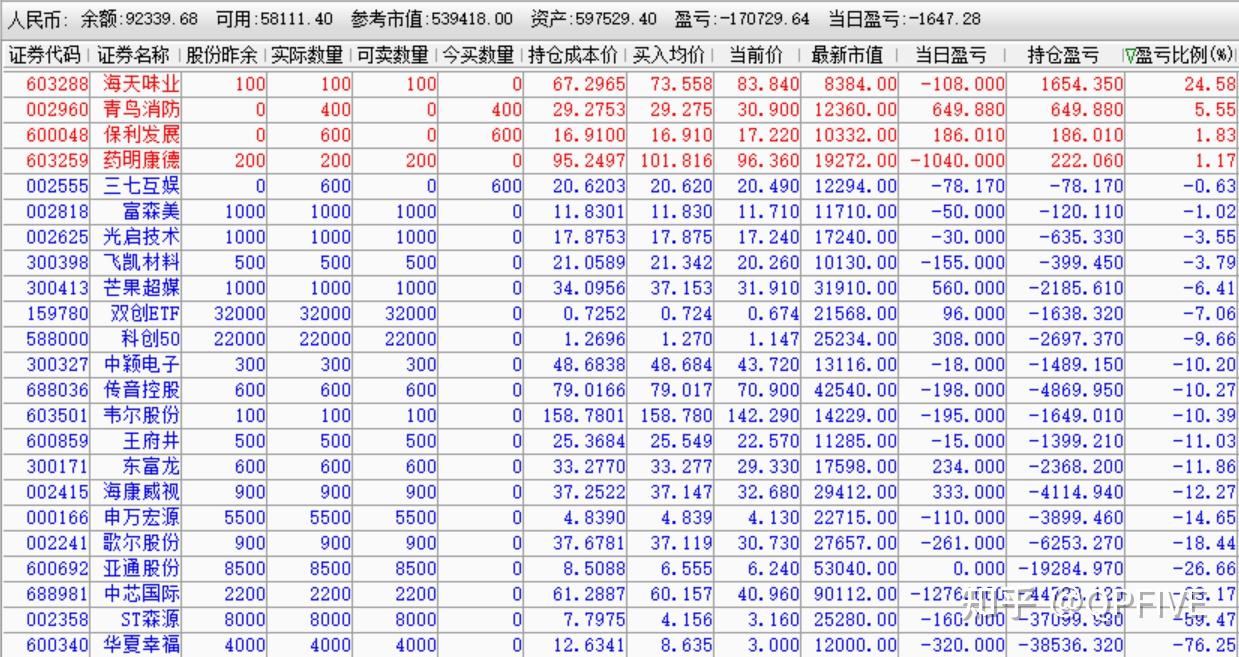
Task: Click 华夏幸福 profit ratio -76.25
Action: (1206, 645)
